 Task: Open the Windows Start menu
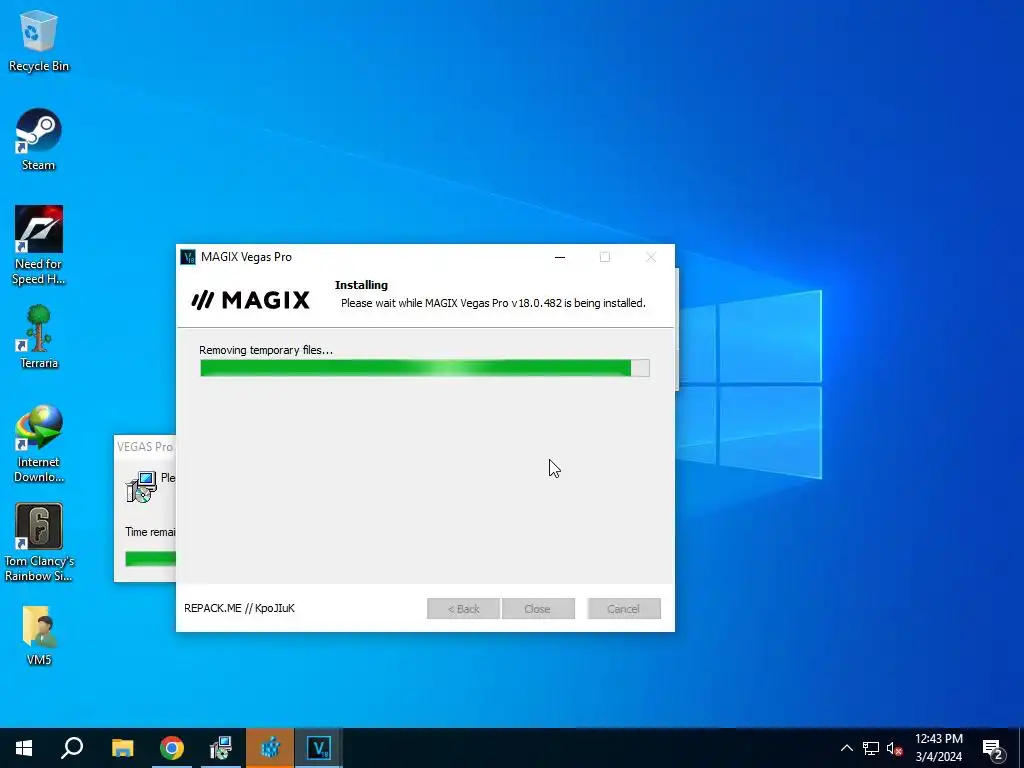click(x=24, y=748)
